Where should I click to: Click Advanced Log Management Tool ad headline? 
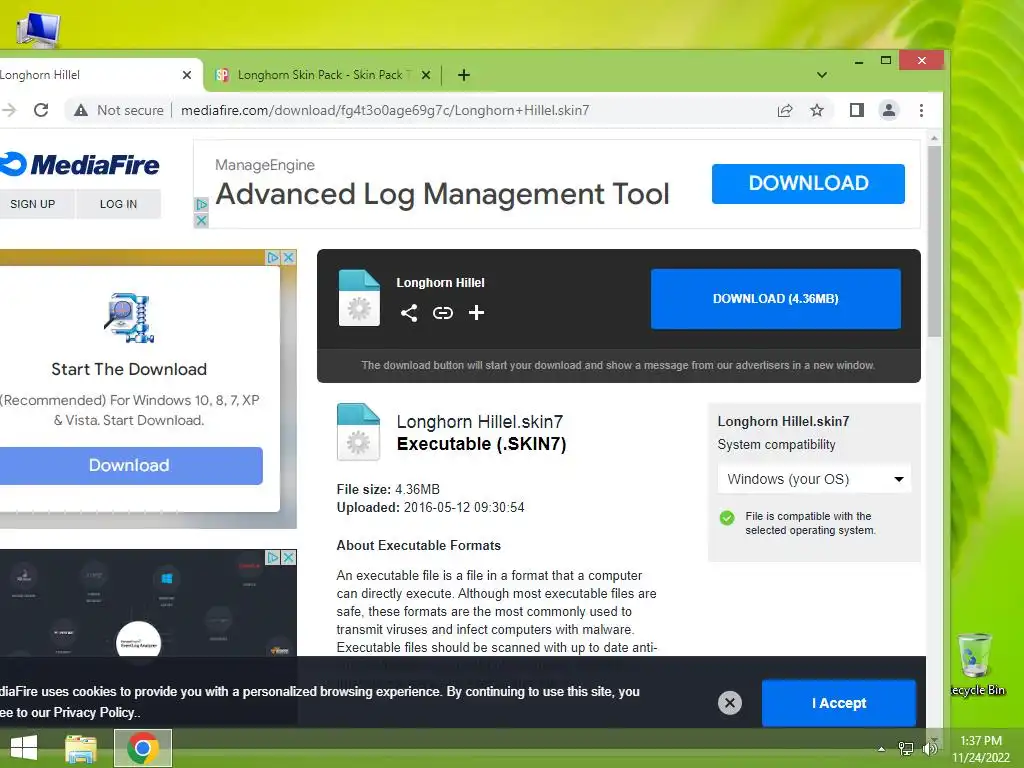pyautogui.click(x=442, y=194)
